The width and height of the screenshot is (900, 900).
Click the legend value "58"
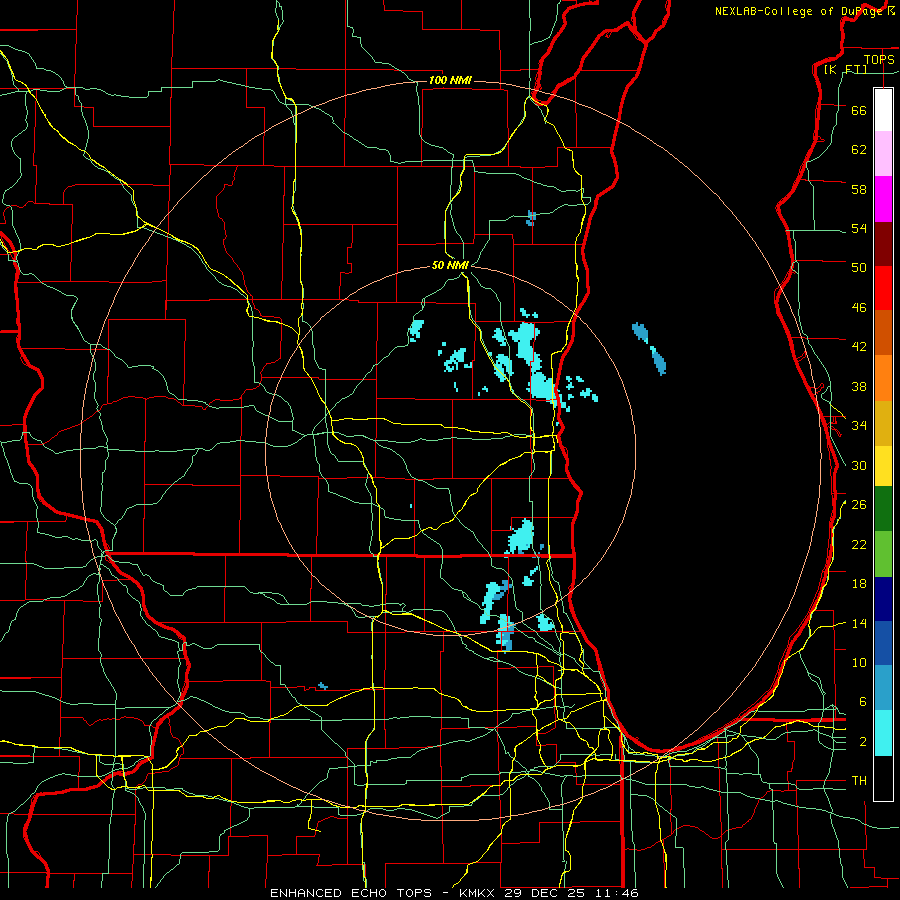[x=859, y=189]
